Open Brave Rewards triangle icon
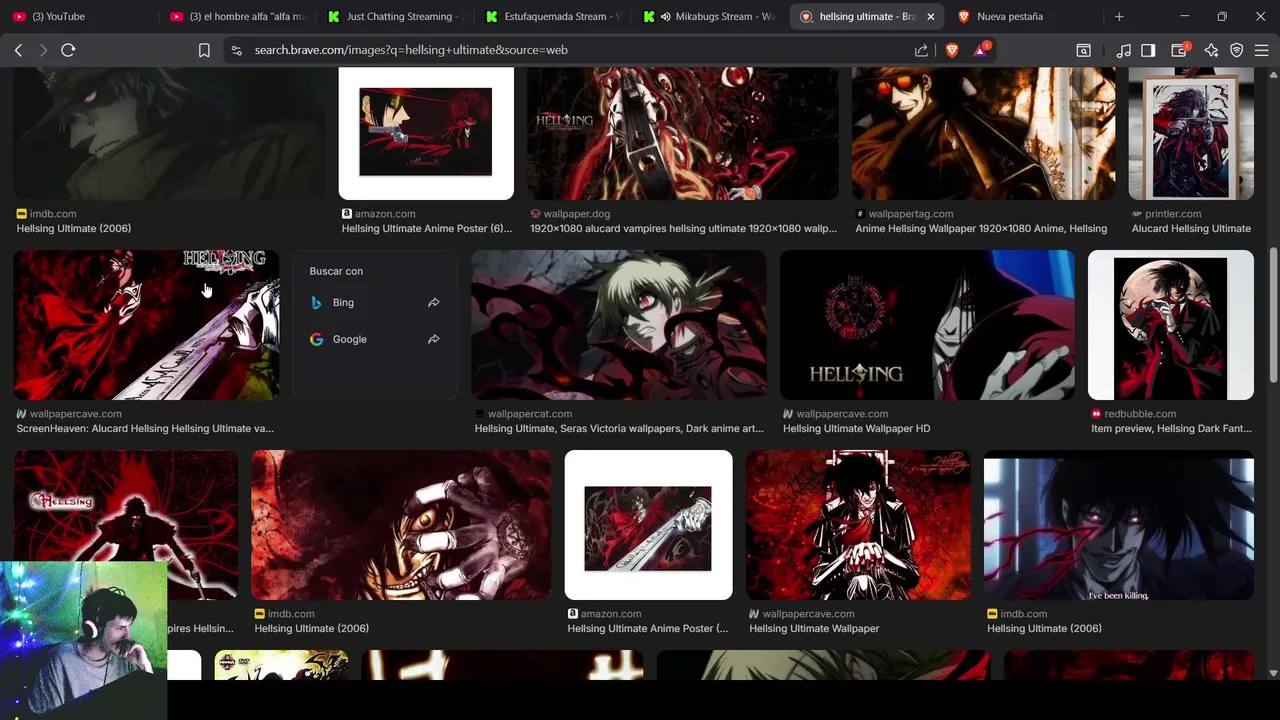This screenshot has height=720, width=1280. [981, 50]
